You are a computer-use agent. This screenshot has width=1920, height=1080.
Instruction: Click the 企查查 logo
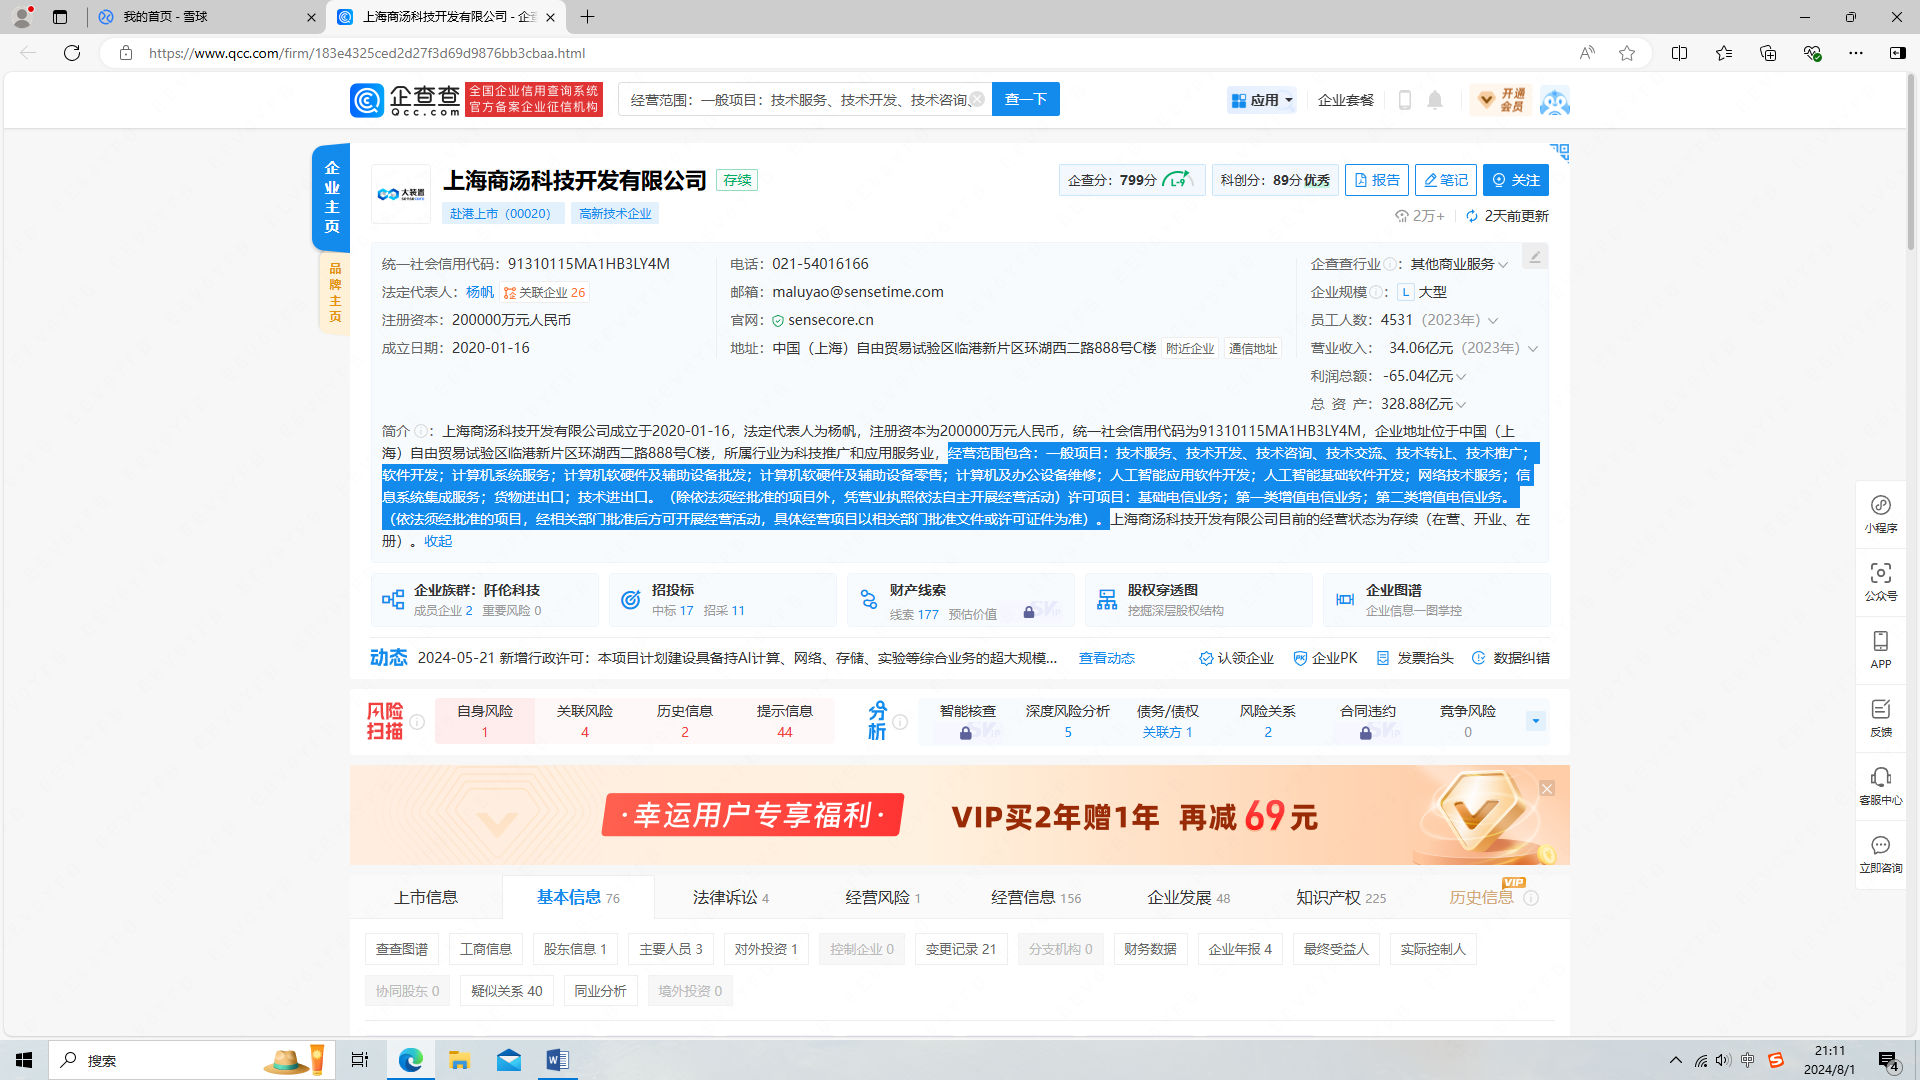tap(405, 100)
